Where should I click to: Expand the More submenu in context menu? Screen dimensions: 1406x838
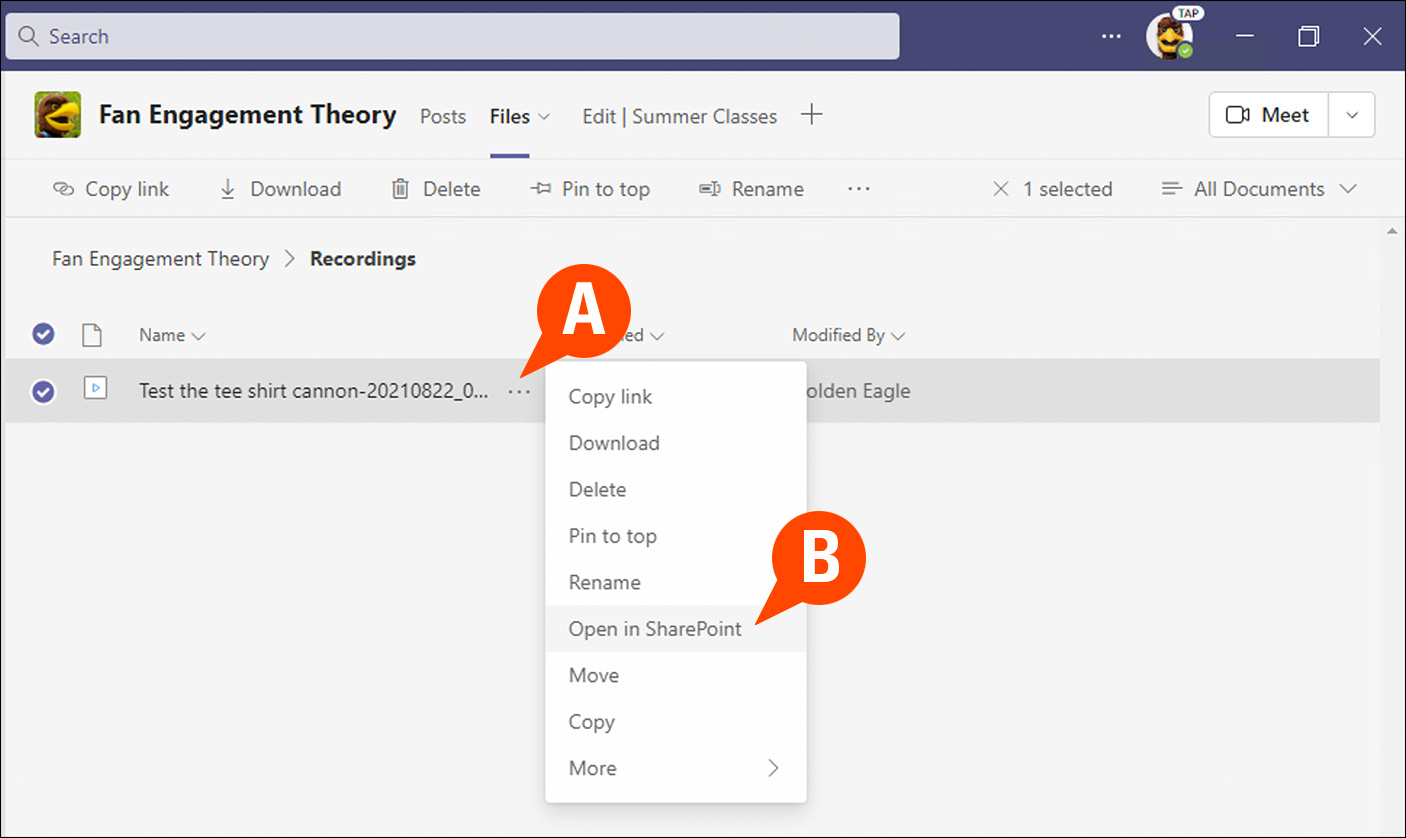pyautogui.click(x=773, y=768)
